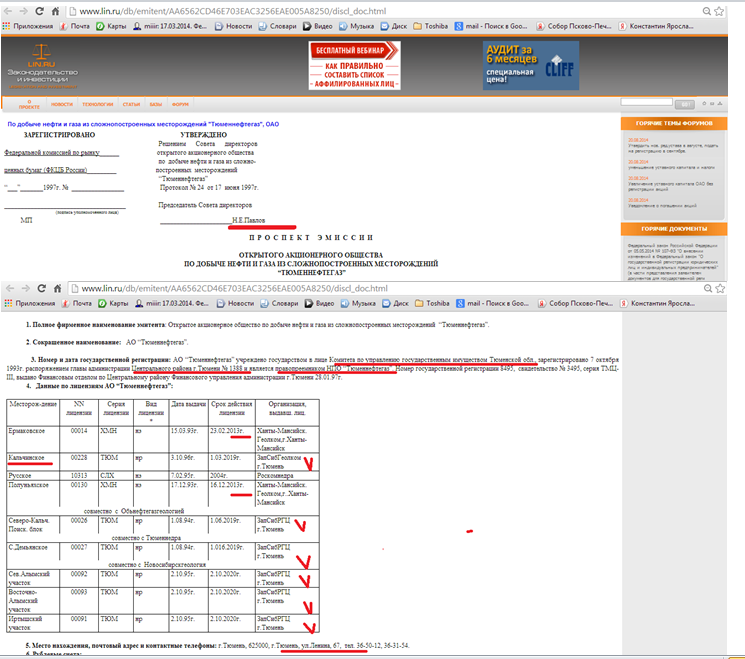Click the zoom magnifier in lower address bar
745x659 pixels.
point(708,288)
